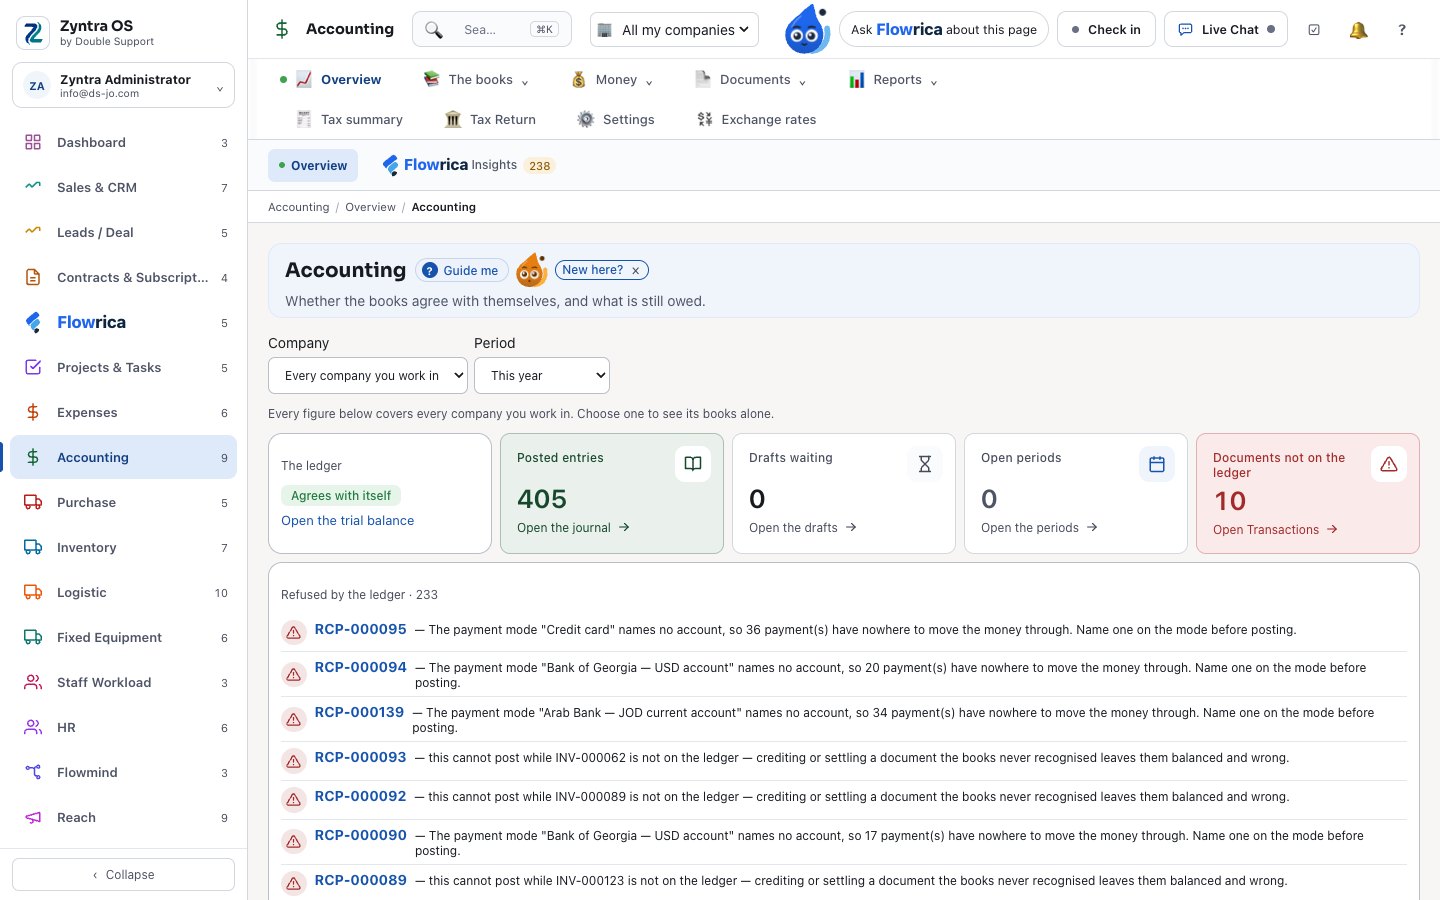1440x900 pixels.
Task: Click the calendar icon on Open periods
Action: pyautogui.click(x=1157, y=463)
